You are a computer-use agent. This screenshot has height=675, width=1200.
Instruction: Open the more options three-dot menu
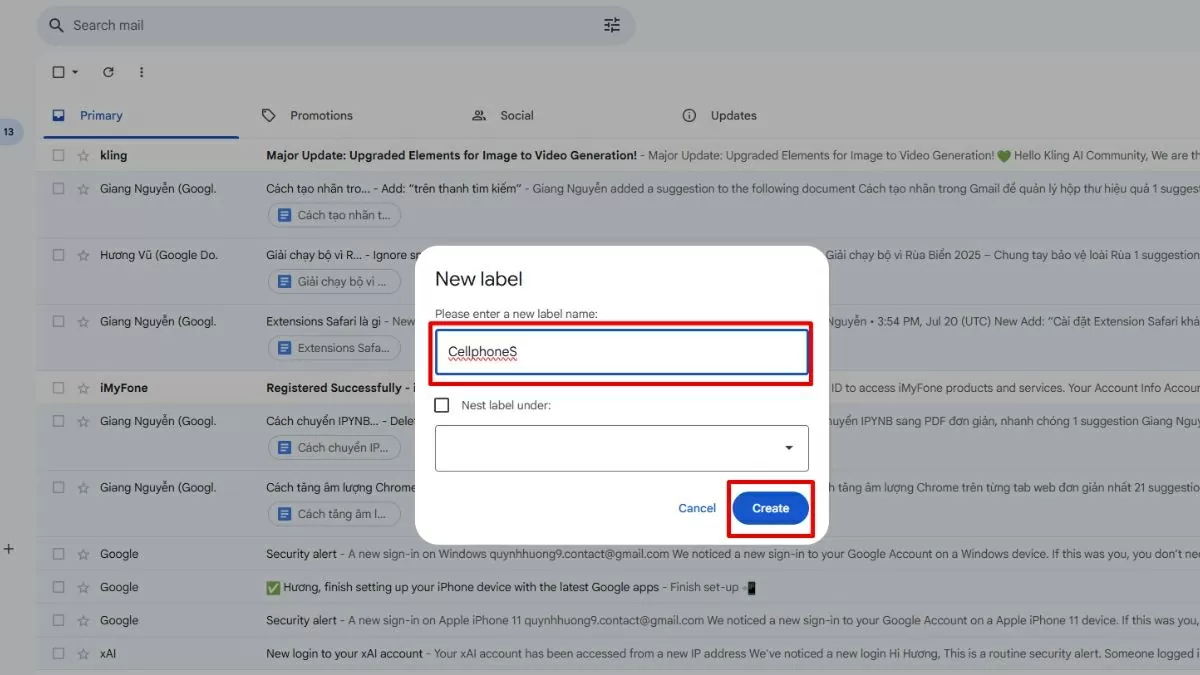point(141,72)
